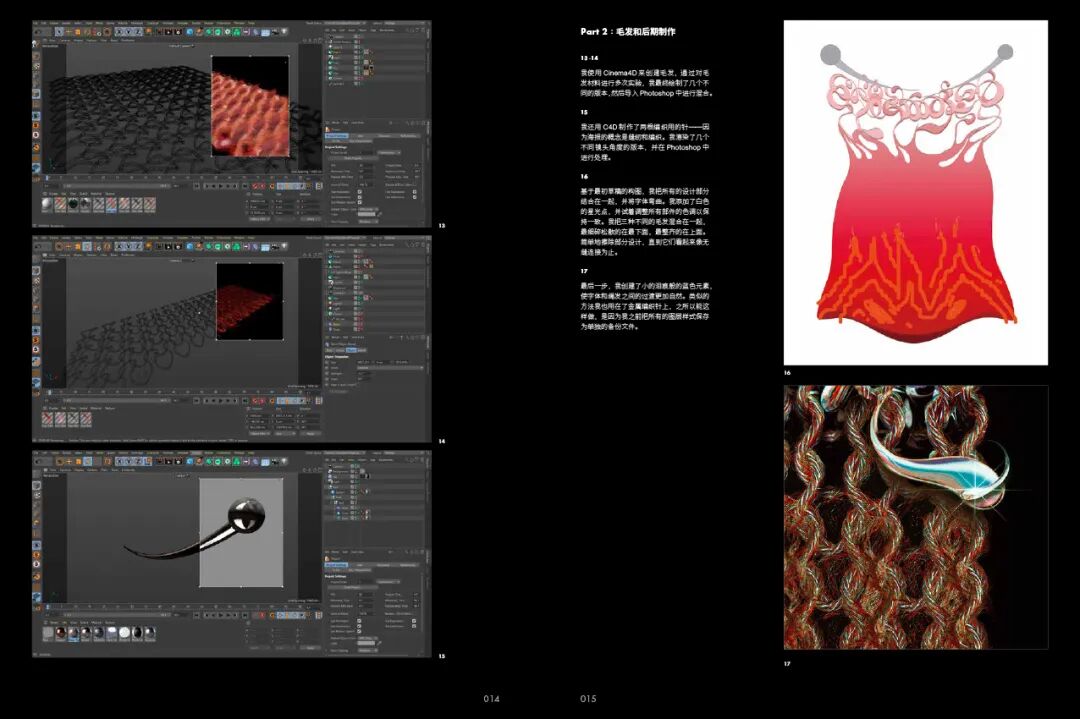Screen dimensions: 1080x719
Task: Click the Light bulb icon in figure 15 toolbar
Action: tap(284, 461)
